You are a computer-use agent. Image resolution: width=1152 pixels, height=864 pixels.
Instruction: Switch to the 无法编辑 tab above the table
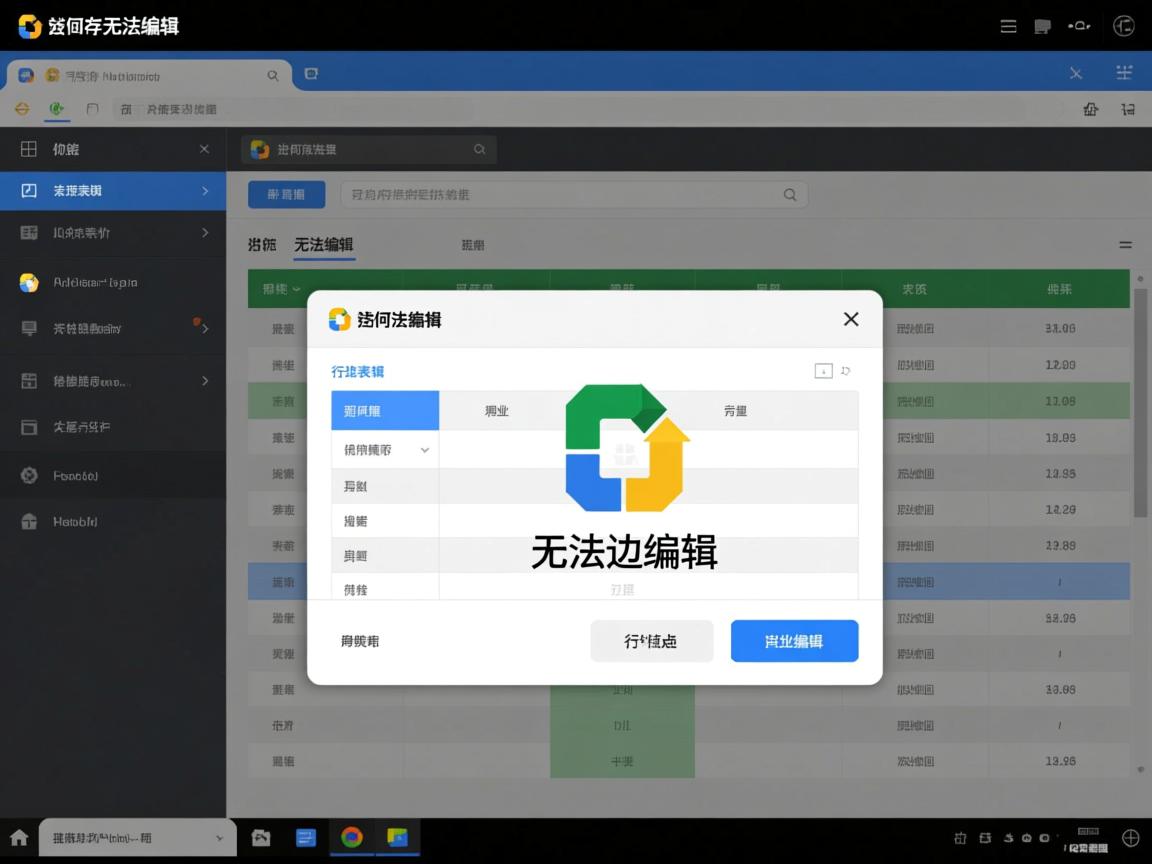(x=323, y=244)
